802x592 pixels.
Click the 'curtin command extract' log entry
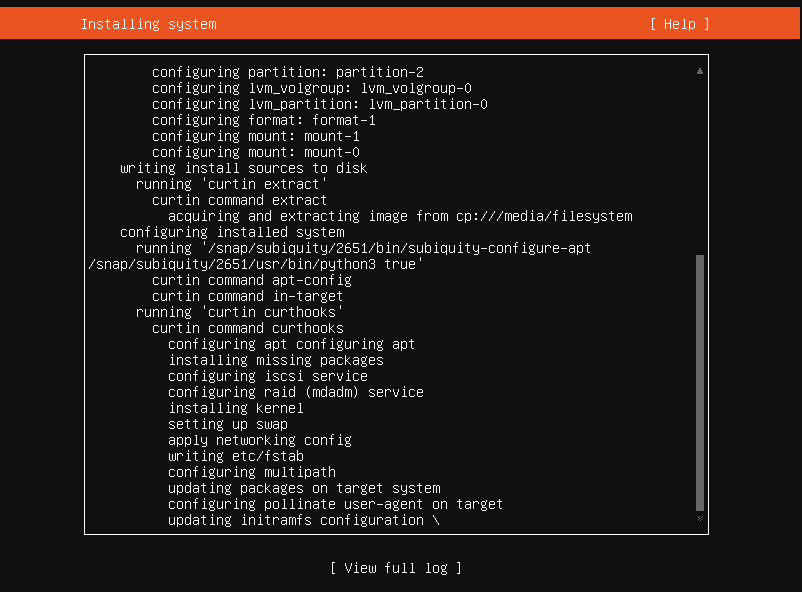239,200
